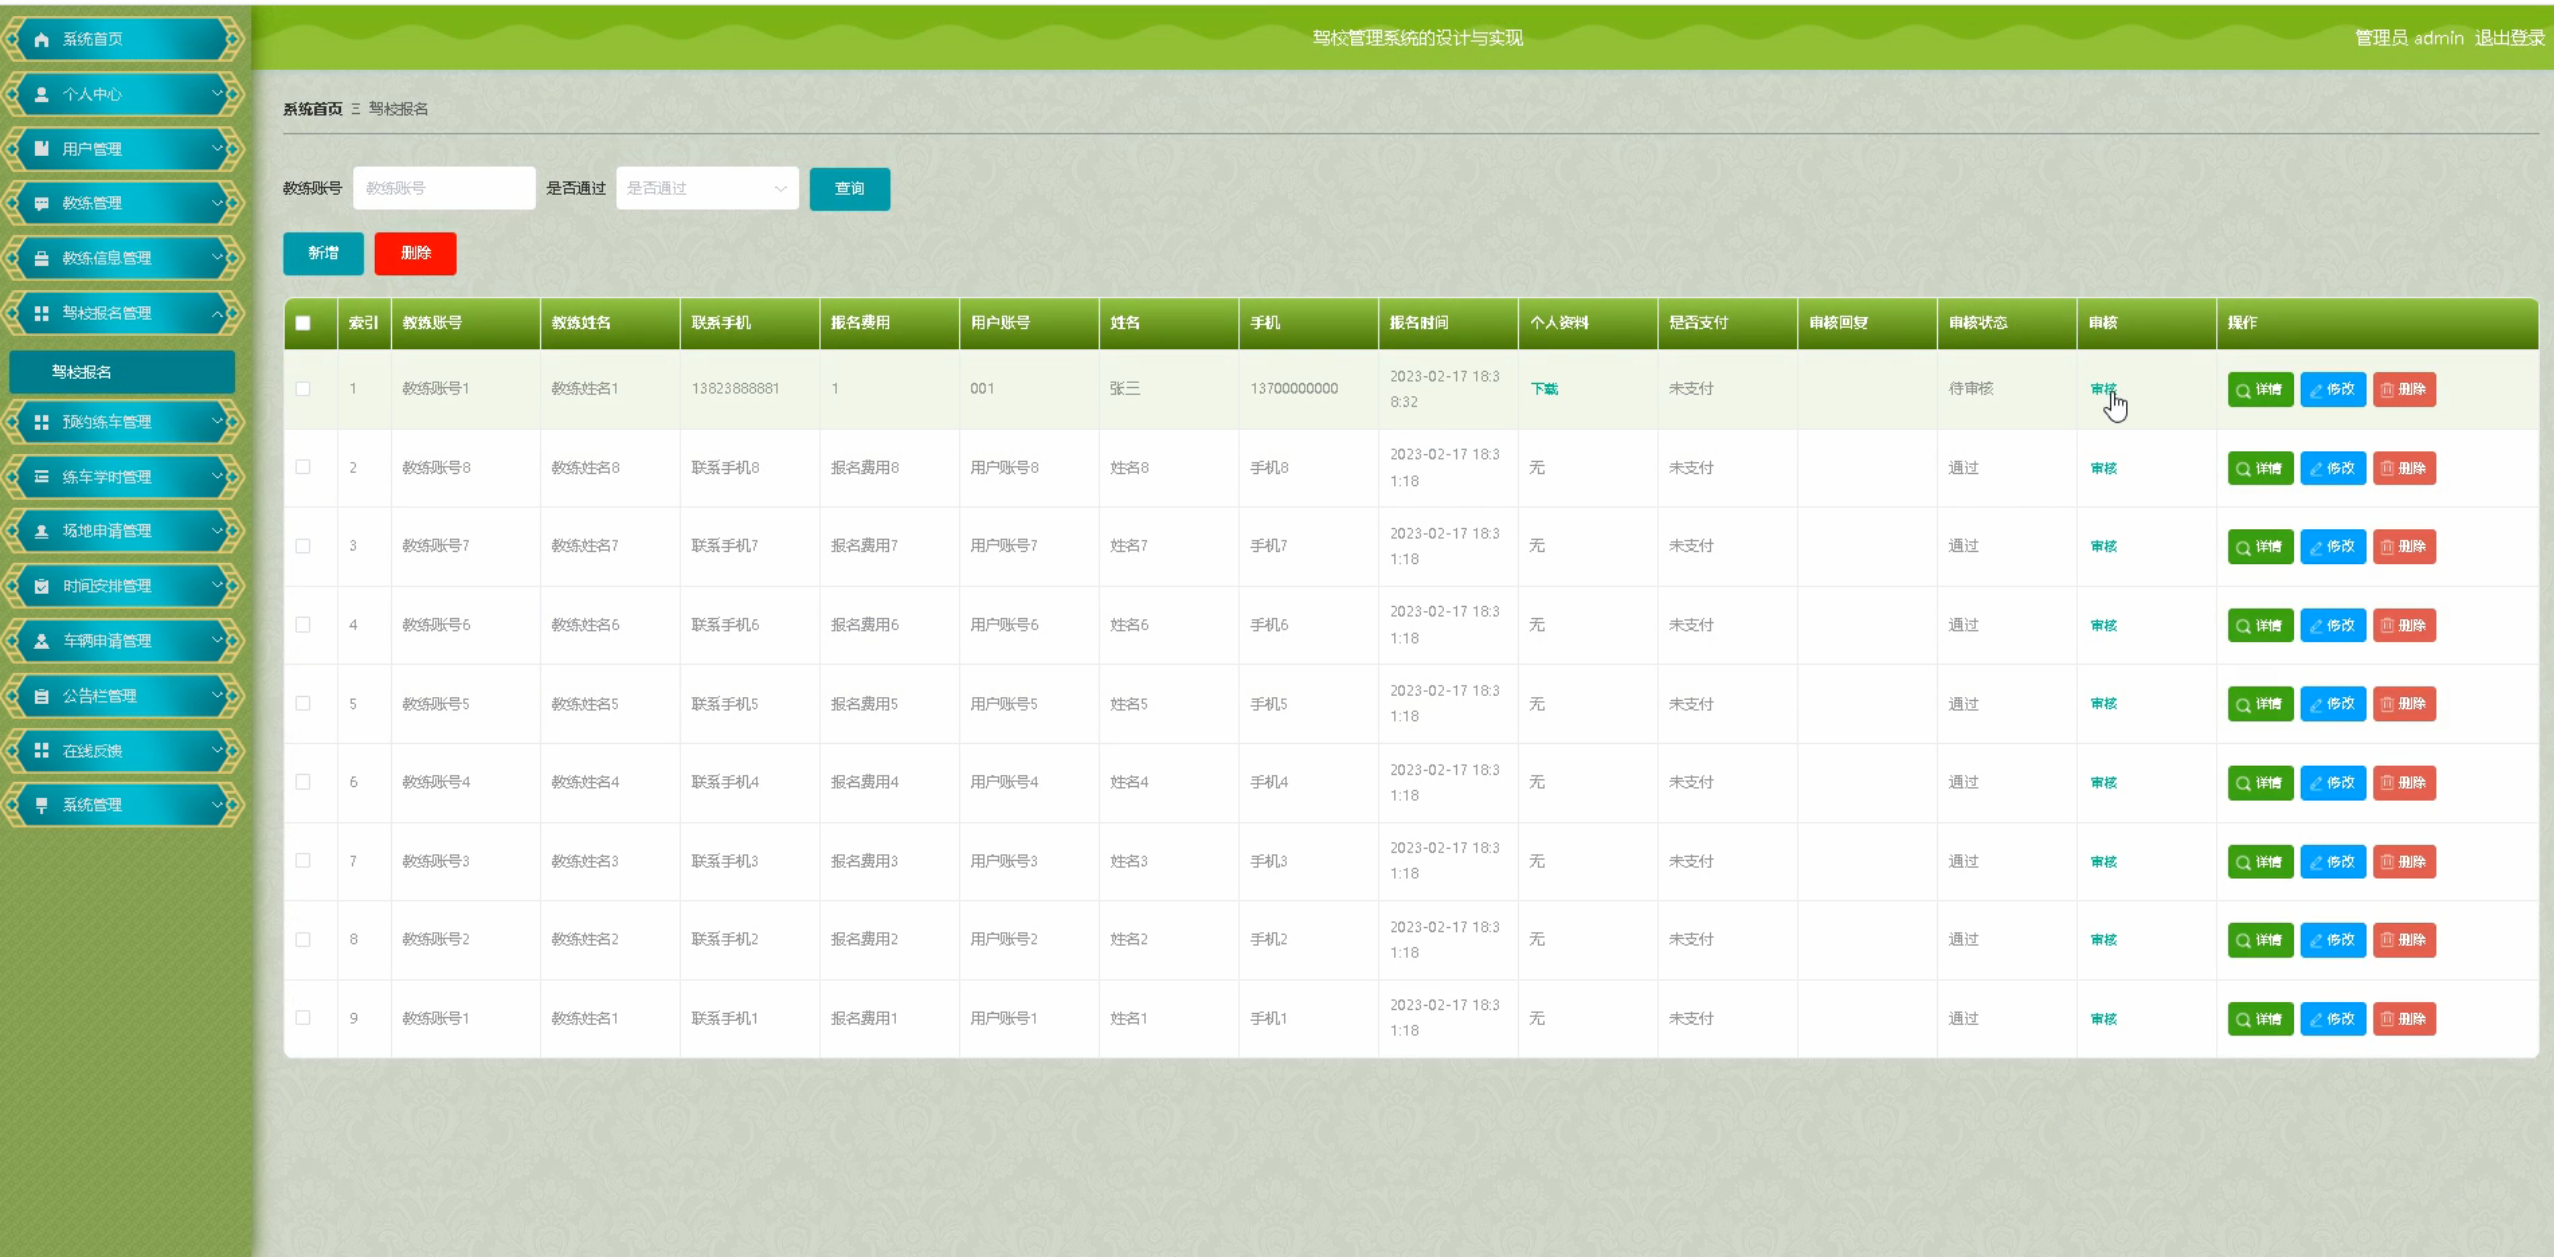2554x1257 pixels.
Task: Expand the 系统管理 menu arrow
Action: click(x=217, y=804)
